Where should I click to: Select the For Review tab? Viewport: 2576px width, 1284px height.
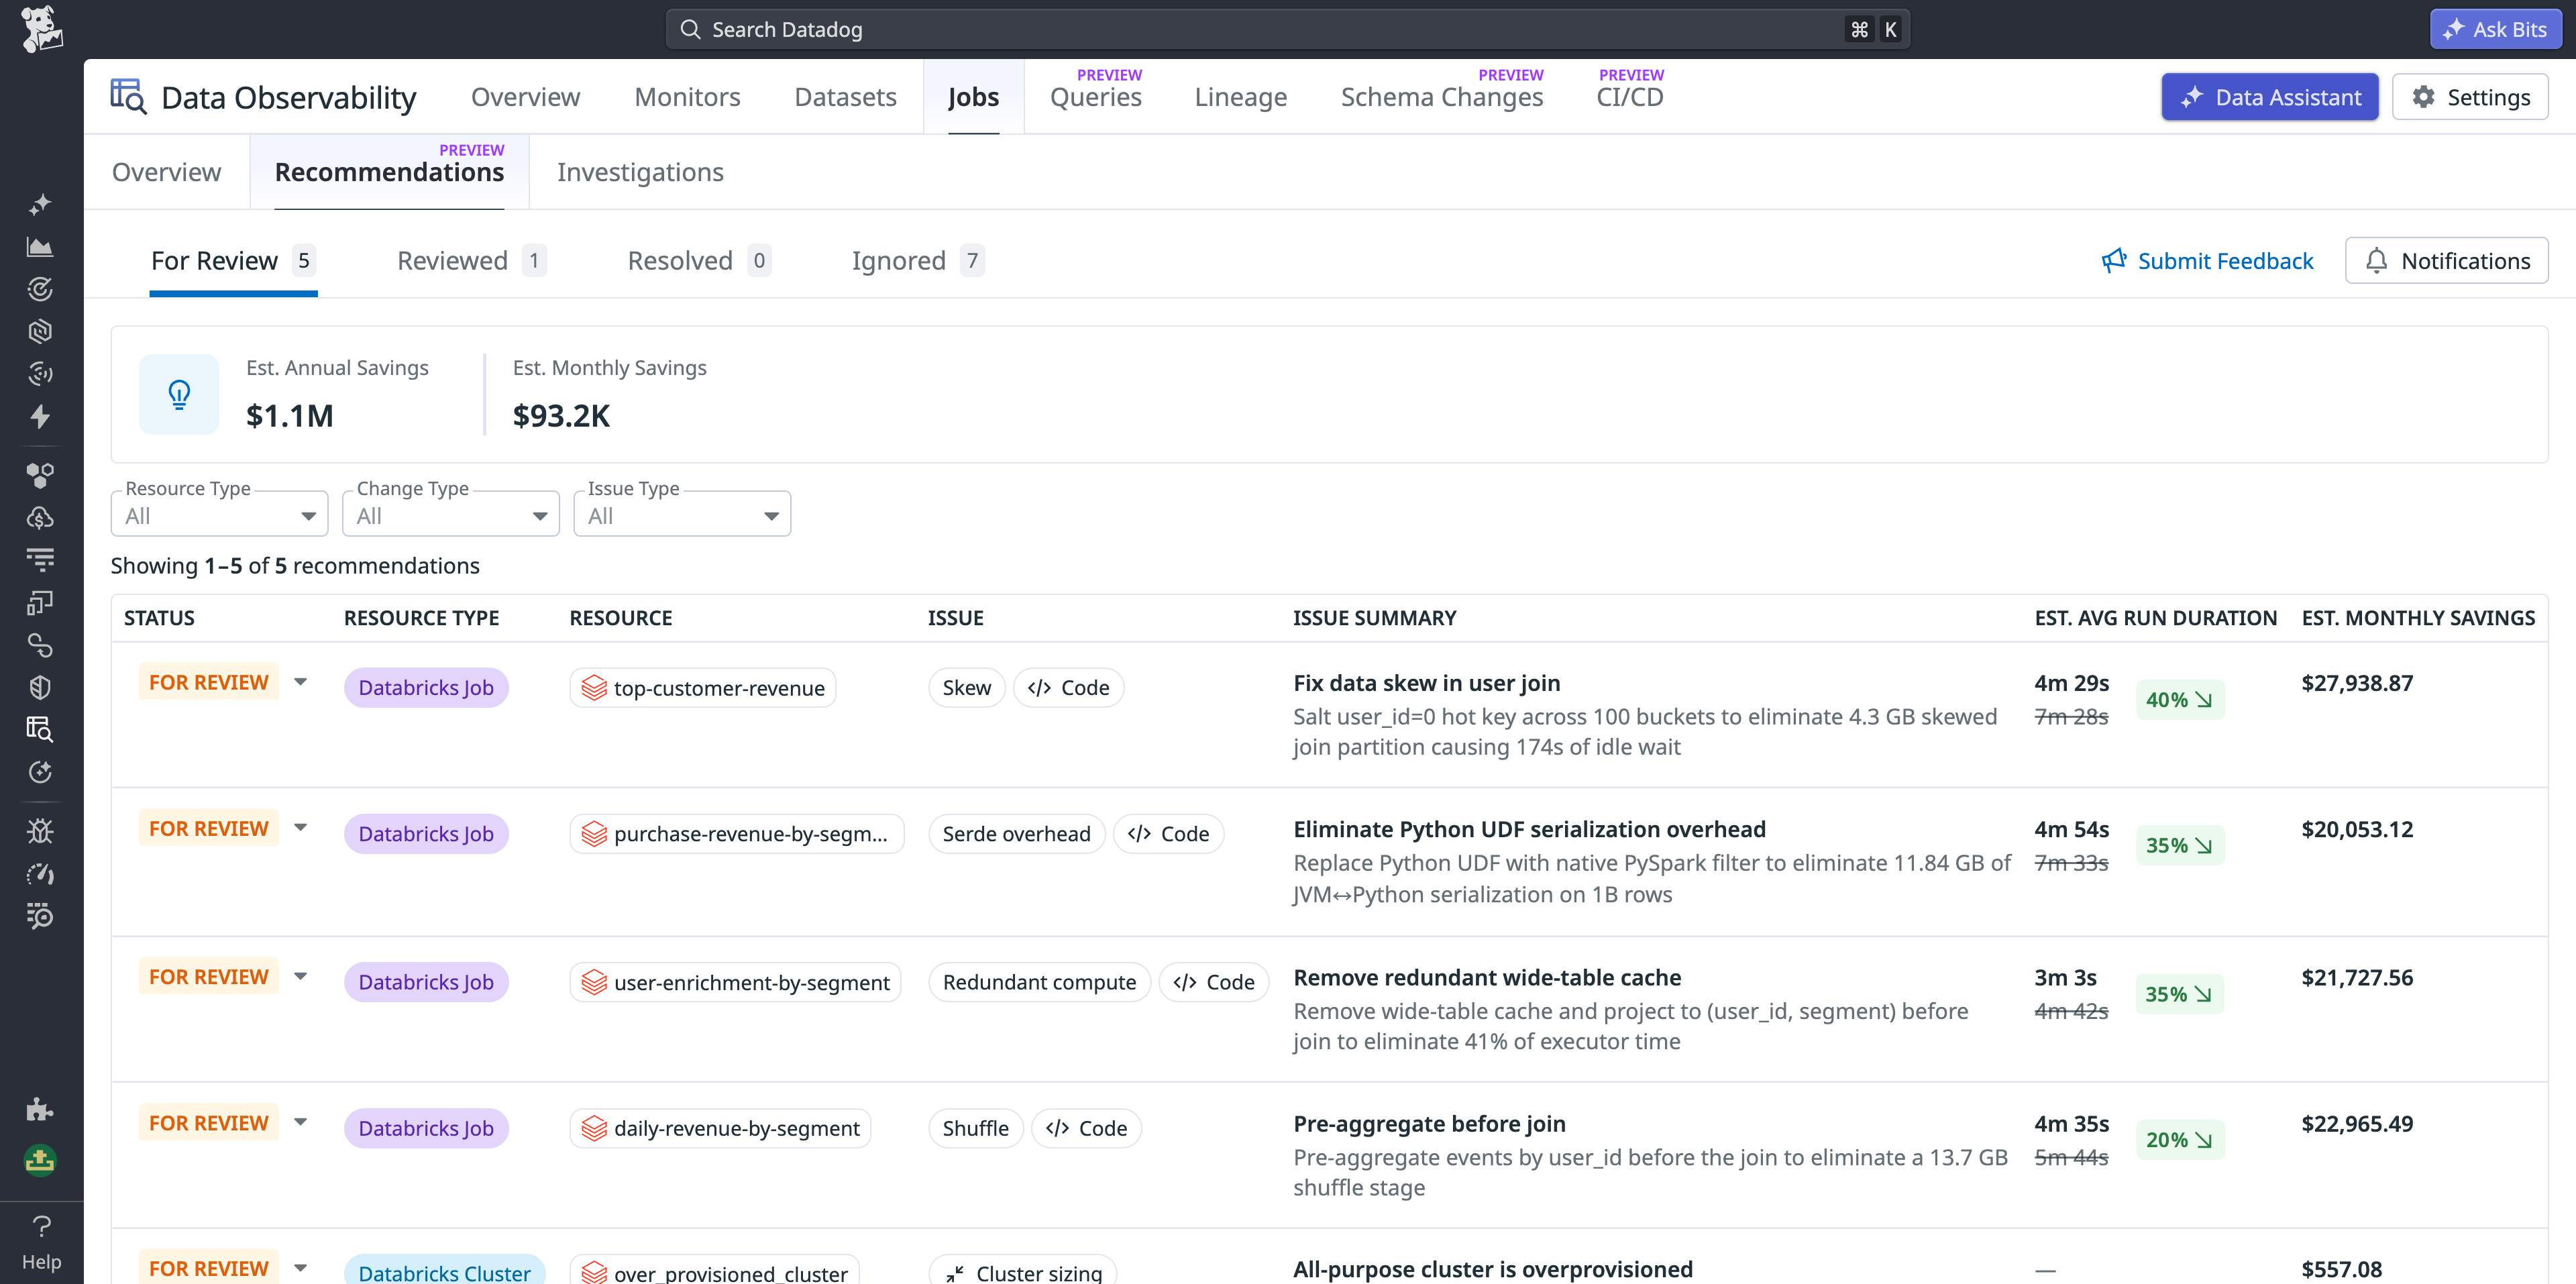coord(233,261)
